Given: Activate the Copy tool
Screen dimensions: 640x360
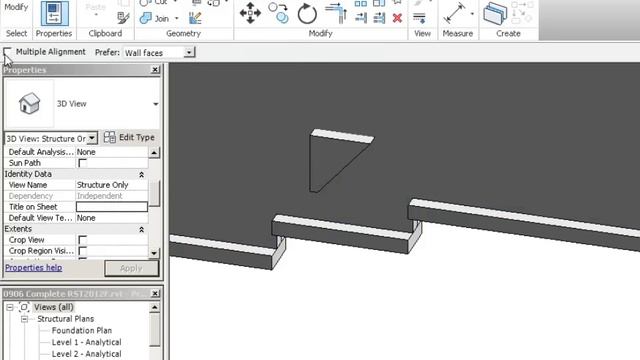Looking at the screenshot, I should point(279,13).
